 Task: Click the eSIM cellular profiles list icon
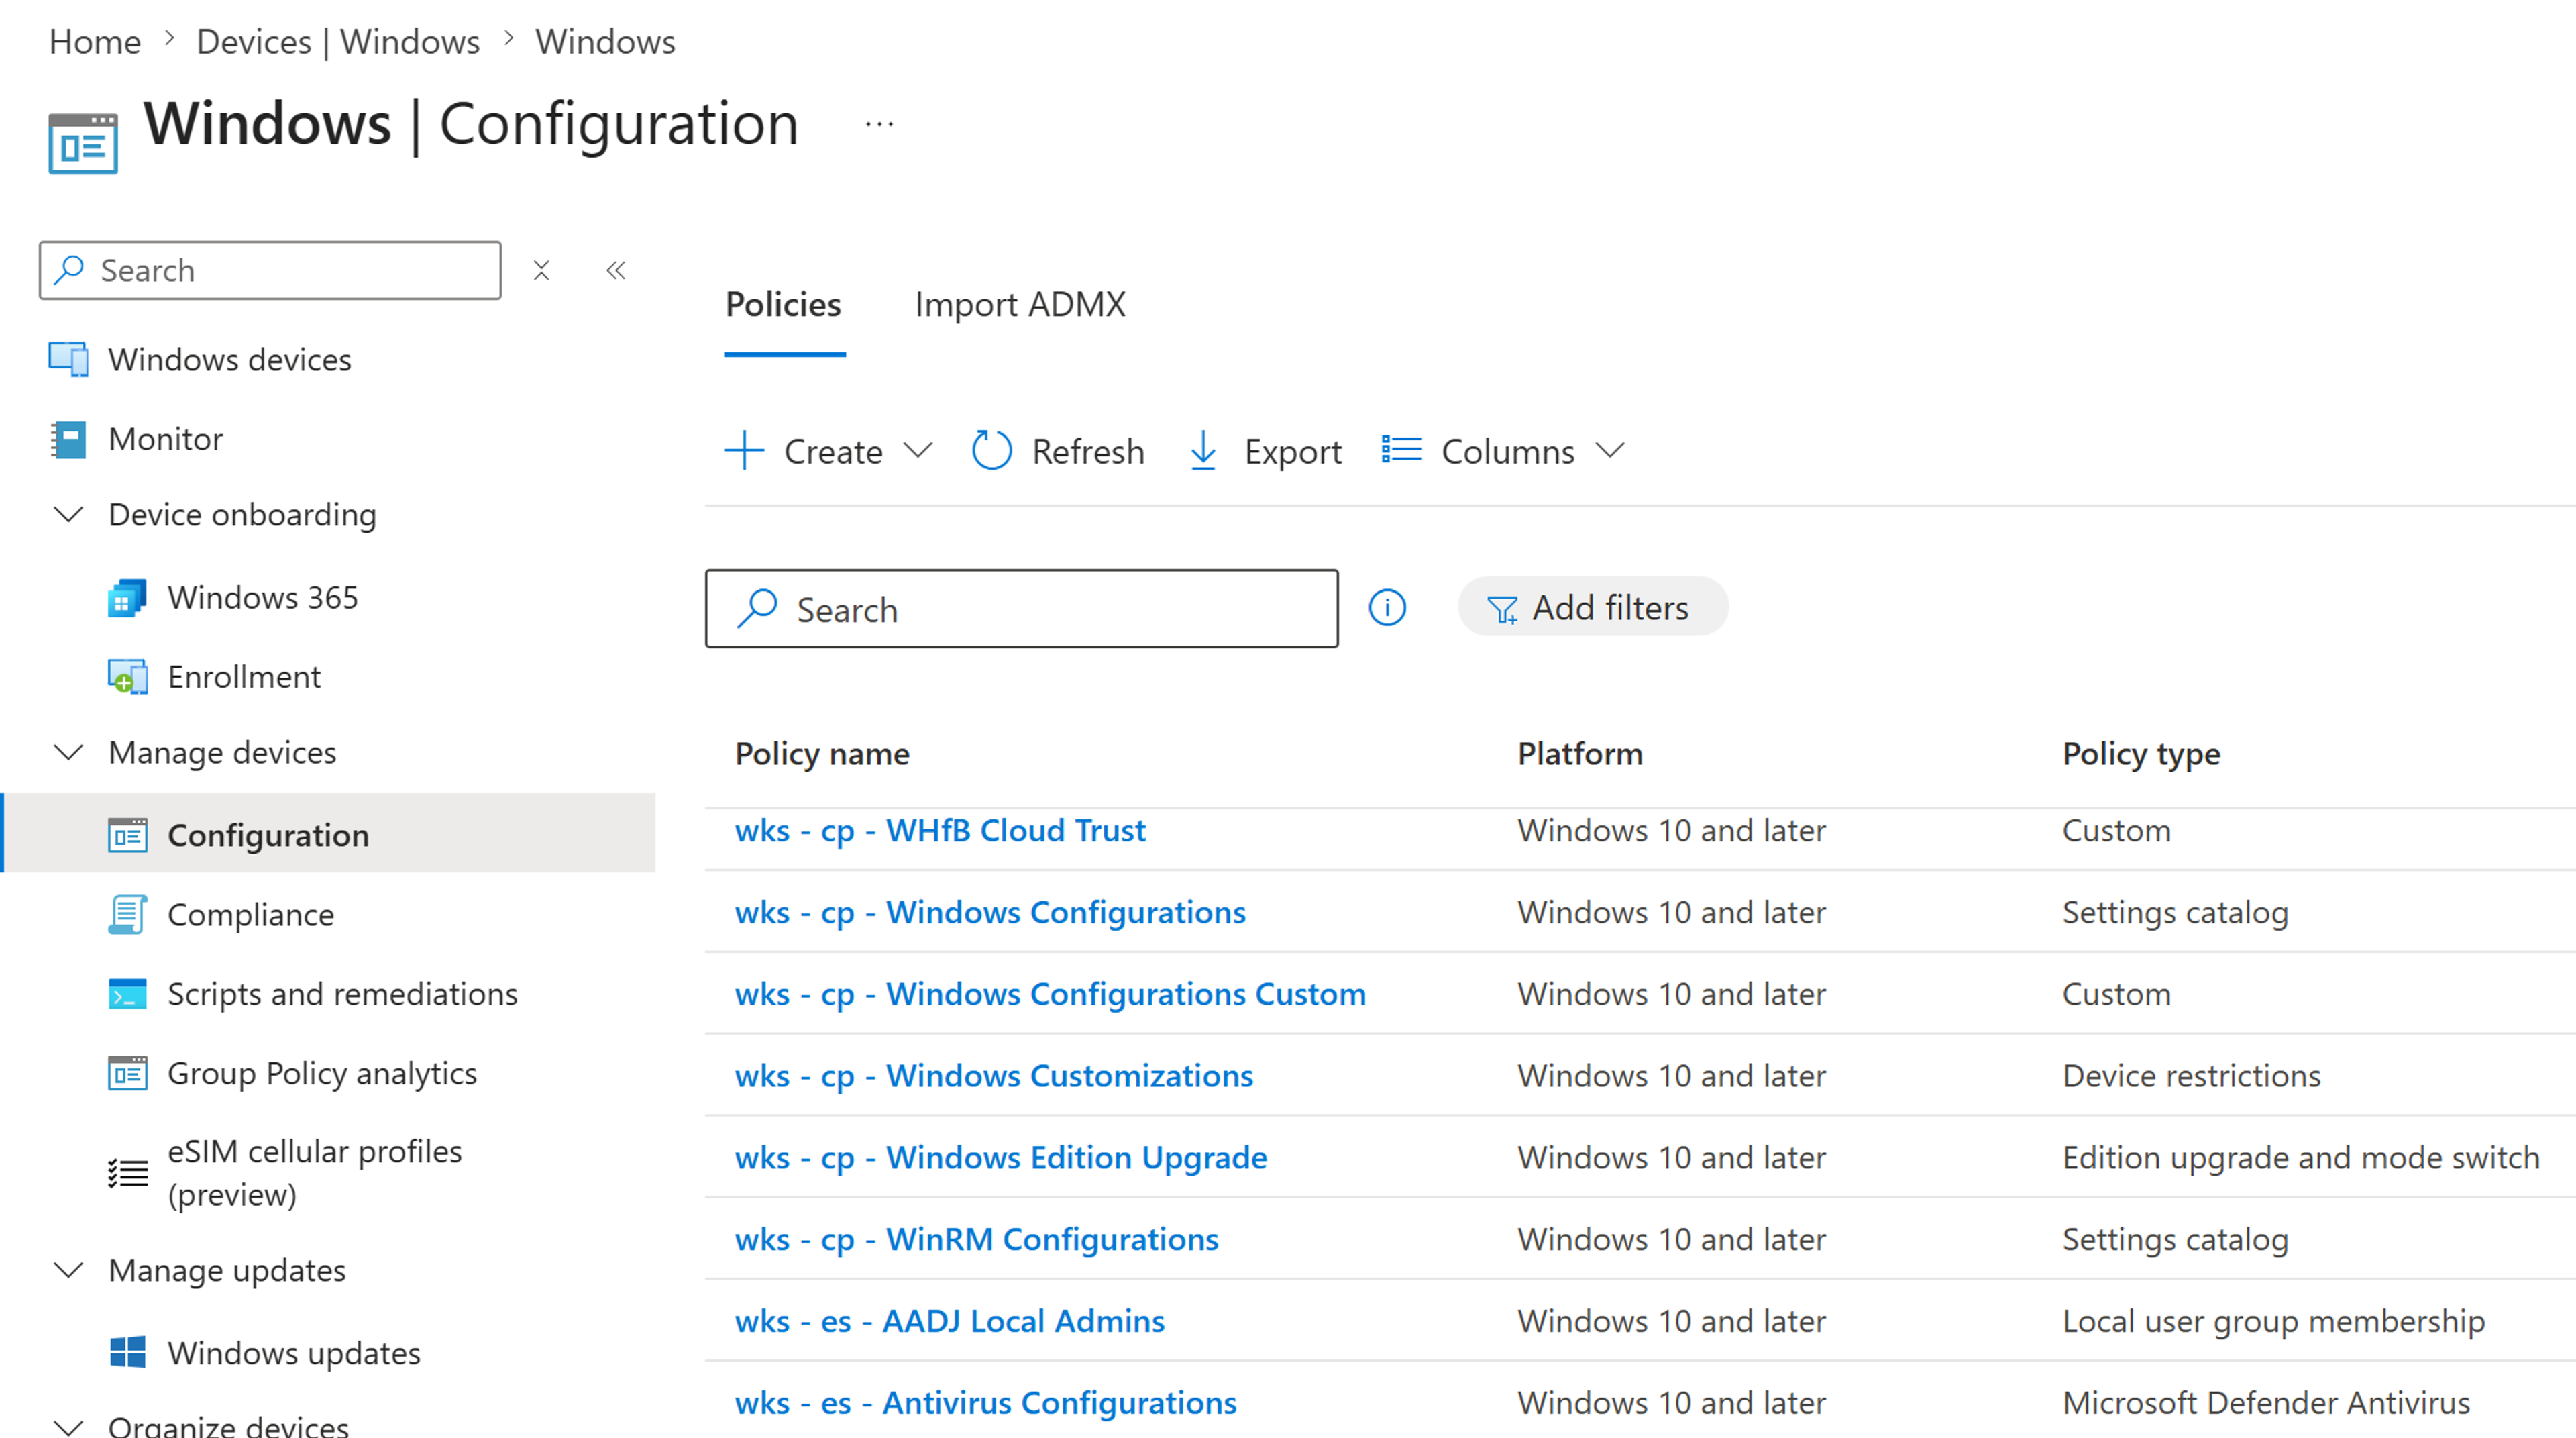click(127, 1173)
